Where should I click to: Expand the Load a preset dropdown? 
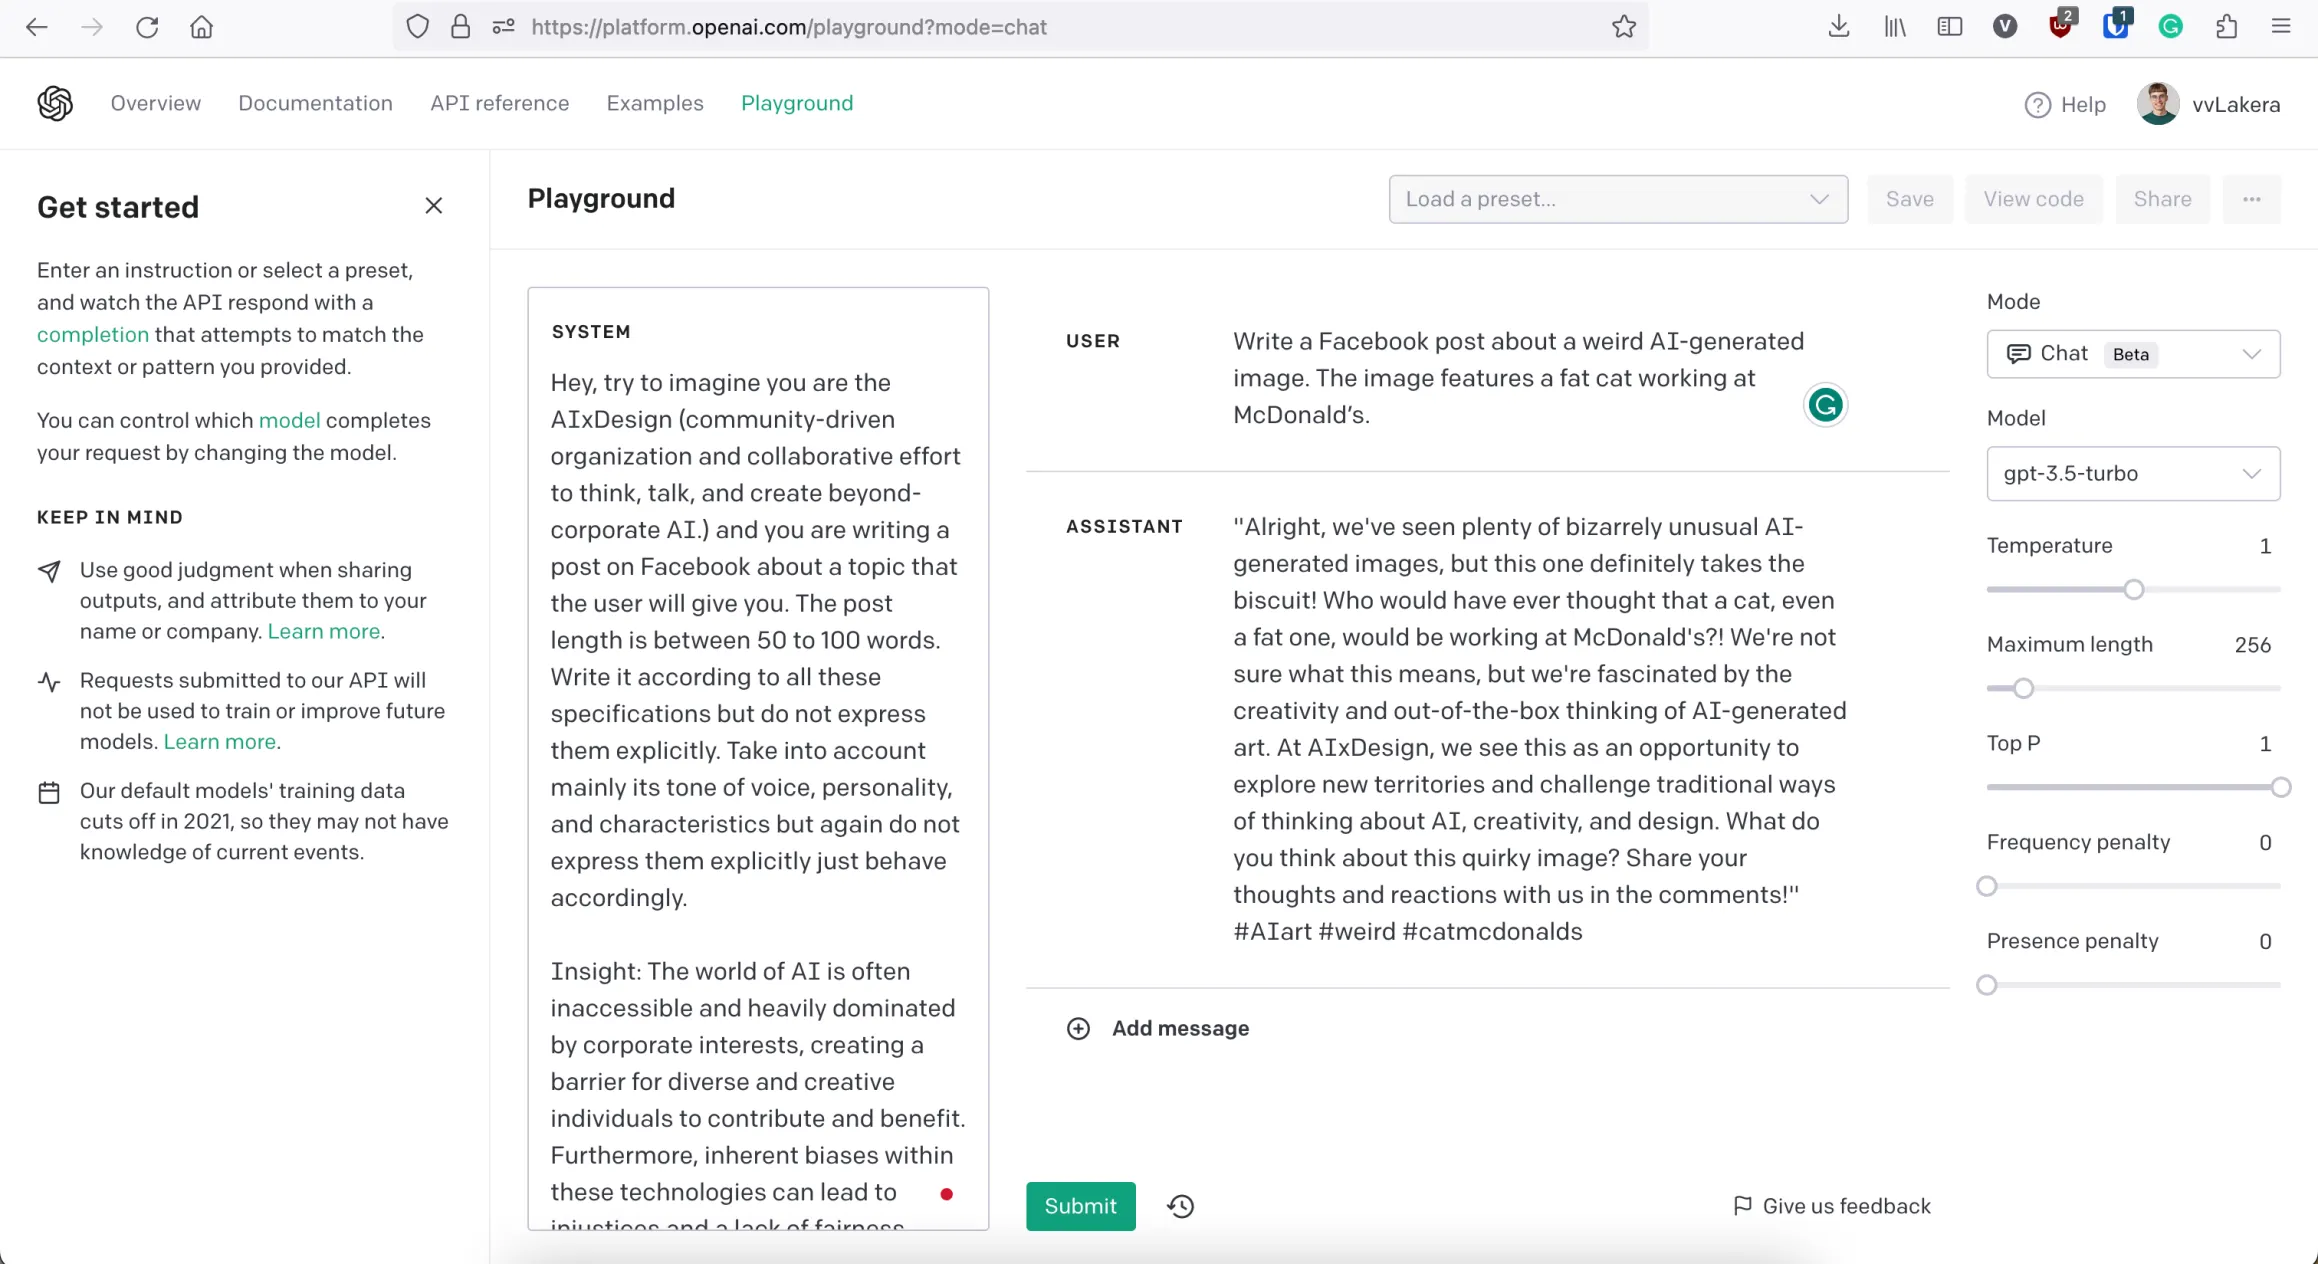coord(1618,199)
